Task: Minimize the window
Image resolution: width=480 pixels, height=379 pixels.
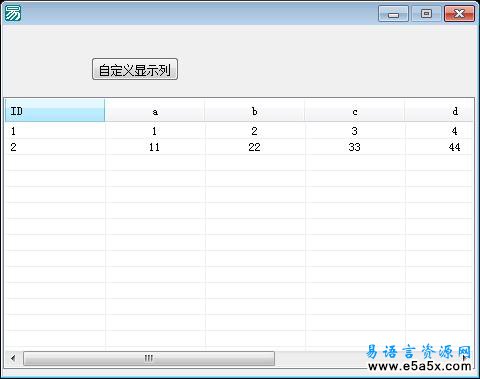Action: pyautogui.click(x=393, y=14)
